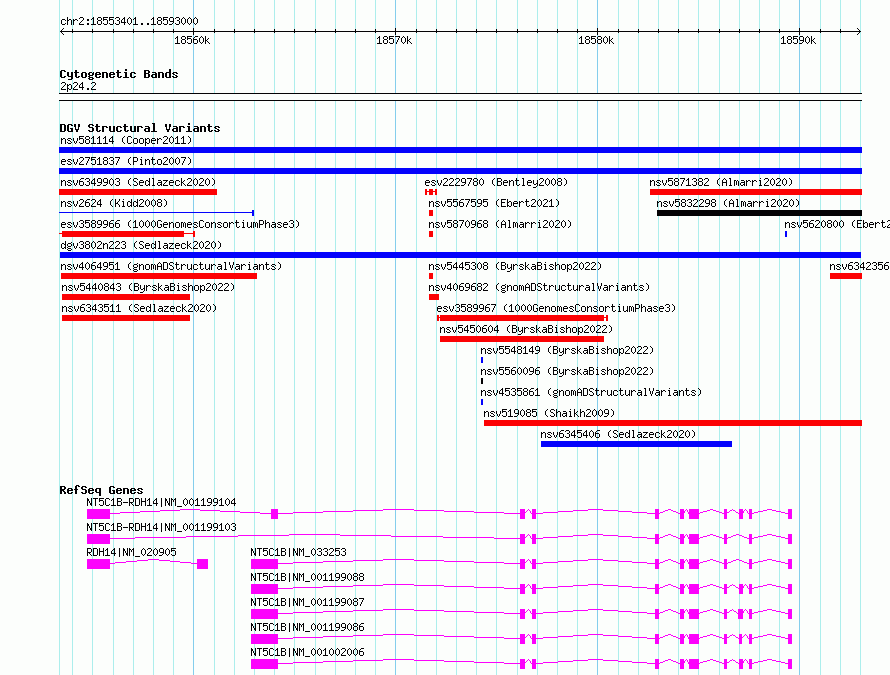Click the black bar under nsv5832298
The height and width of the screenshot is (675, 890).
[x=759, y=213]
